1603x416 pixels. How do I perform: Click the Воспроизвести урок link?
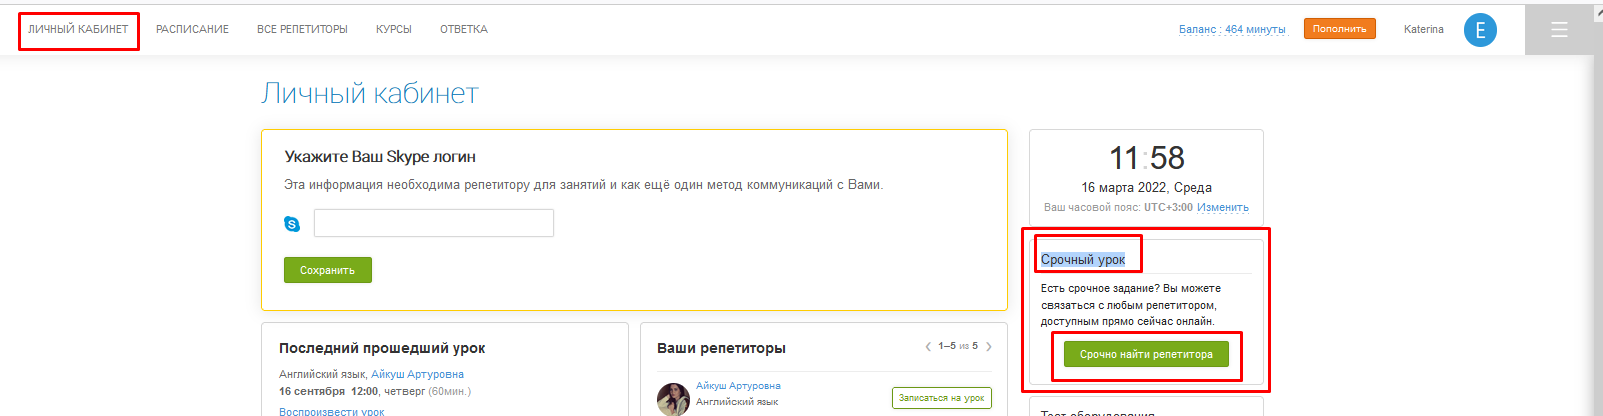click(331, 411)
